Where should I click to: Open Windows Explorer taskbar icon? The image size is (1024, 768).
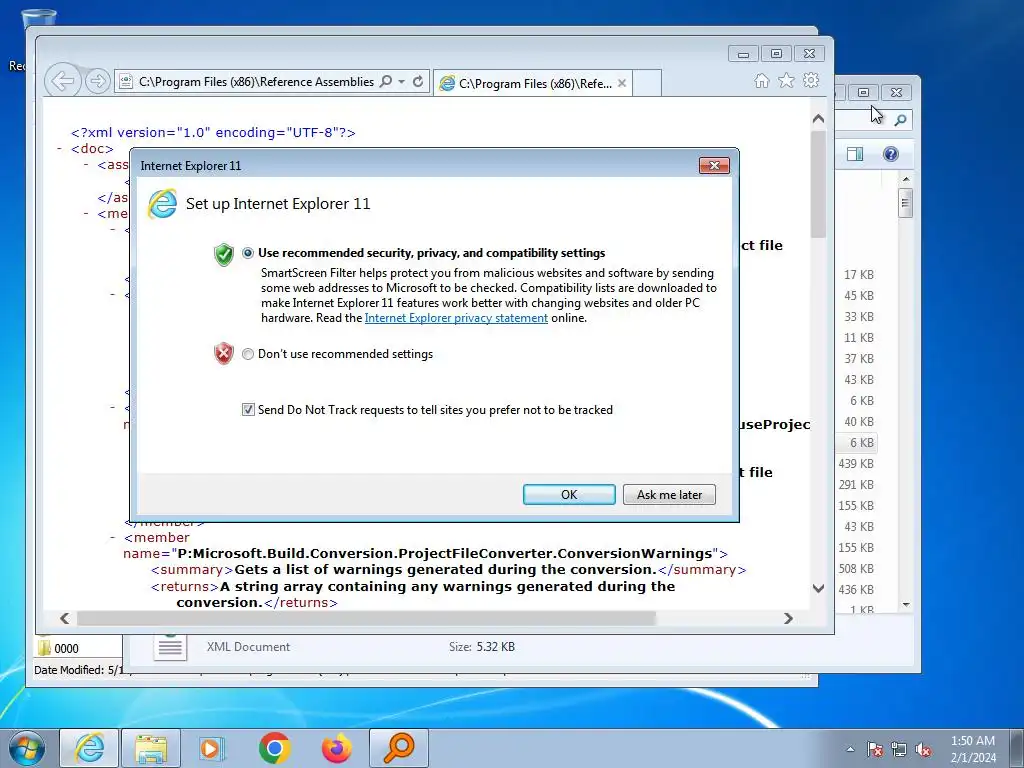point(151,748)
